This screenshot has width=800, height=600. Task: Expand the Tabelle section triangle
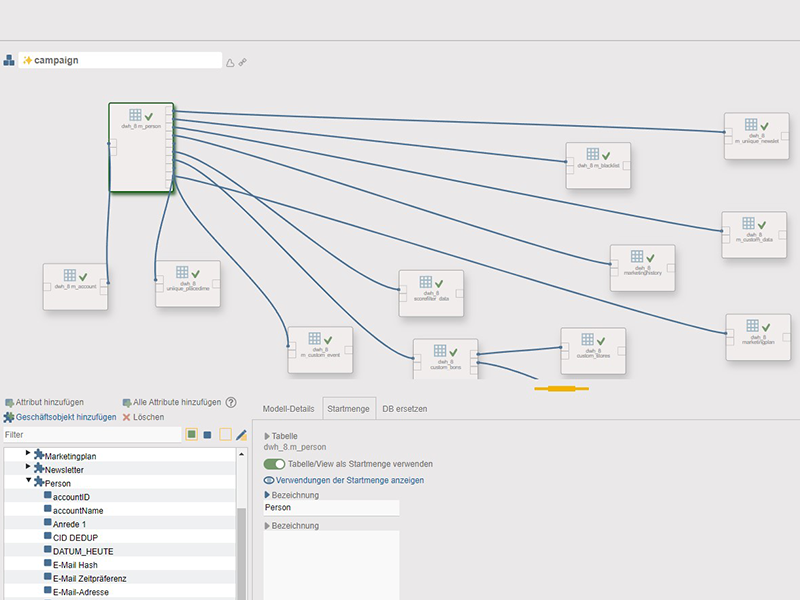click(x=267, y=436)
